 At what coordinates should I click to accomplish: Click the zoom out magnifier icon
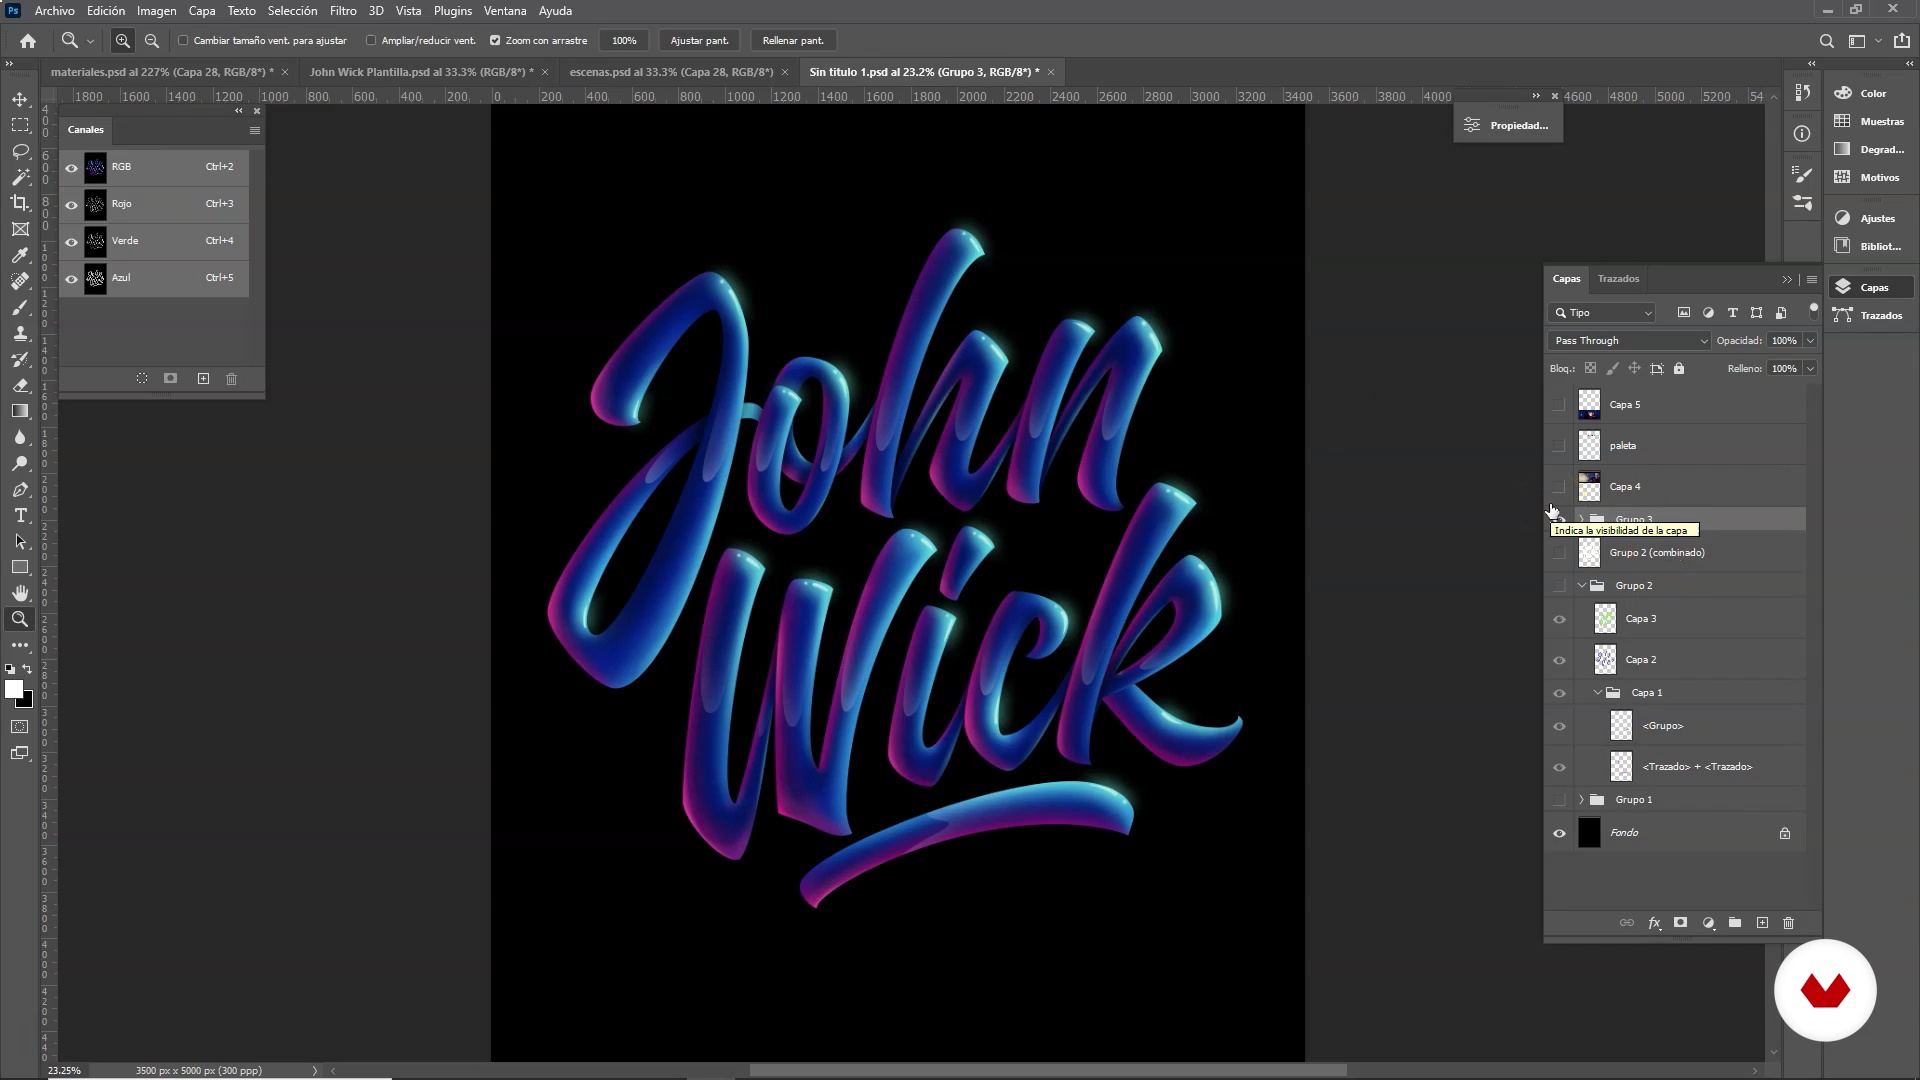pos(152,41)
